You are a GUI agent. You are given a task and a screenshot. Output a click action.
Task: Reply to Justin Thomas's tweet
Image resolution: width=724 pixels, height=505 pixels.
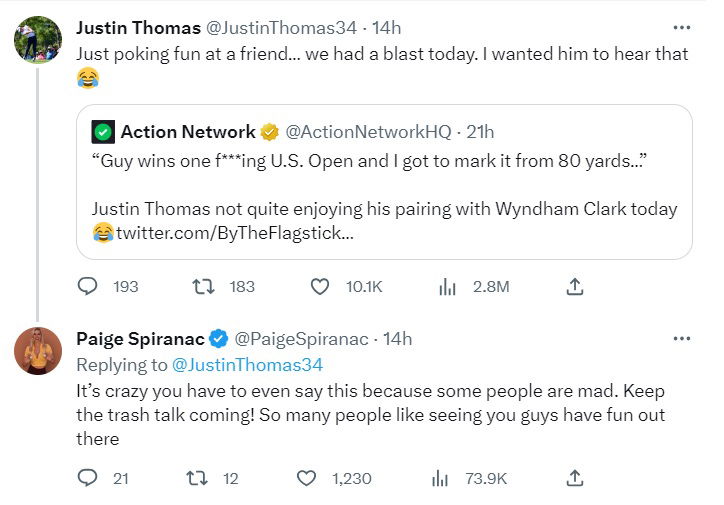(x=88, y=287)
